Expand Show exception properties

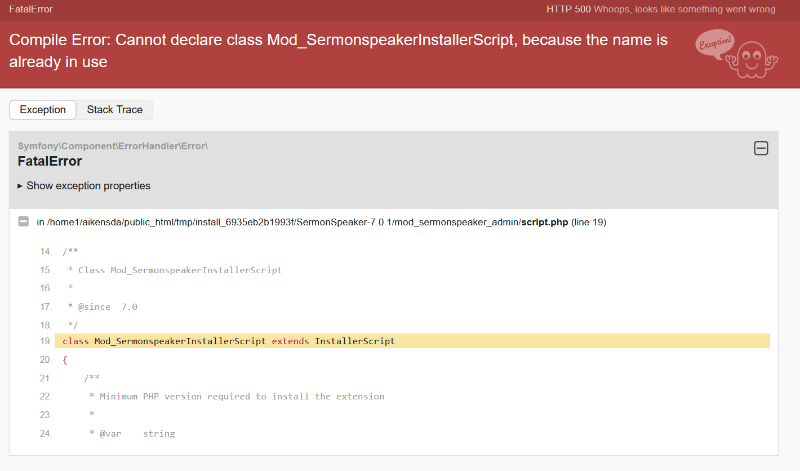(84, 186)
